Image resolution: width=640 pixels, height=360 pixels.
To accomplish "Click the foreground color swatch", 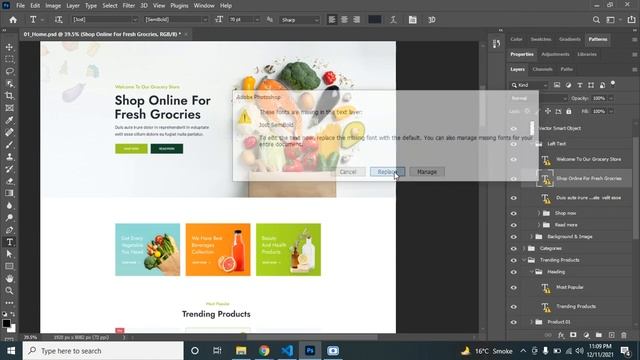I will pyautogui.click(x=6, y=324).
